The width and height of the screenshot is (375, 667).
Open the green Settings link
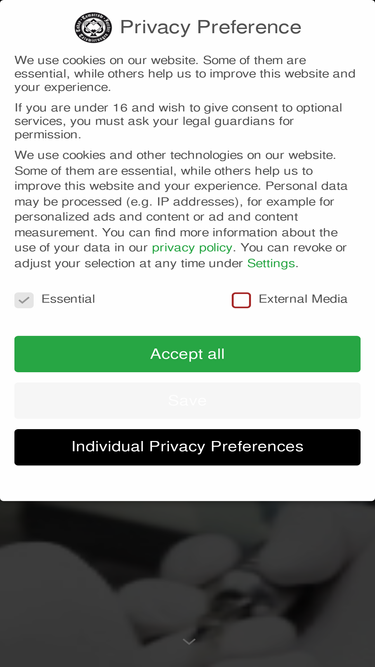pyautogui.click(x=271, y=263)
